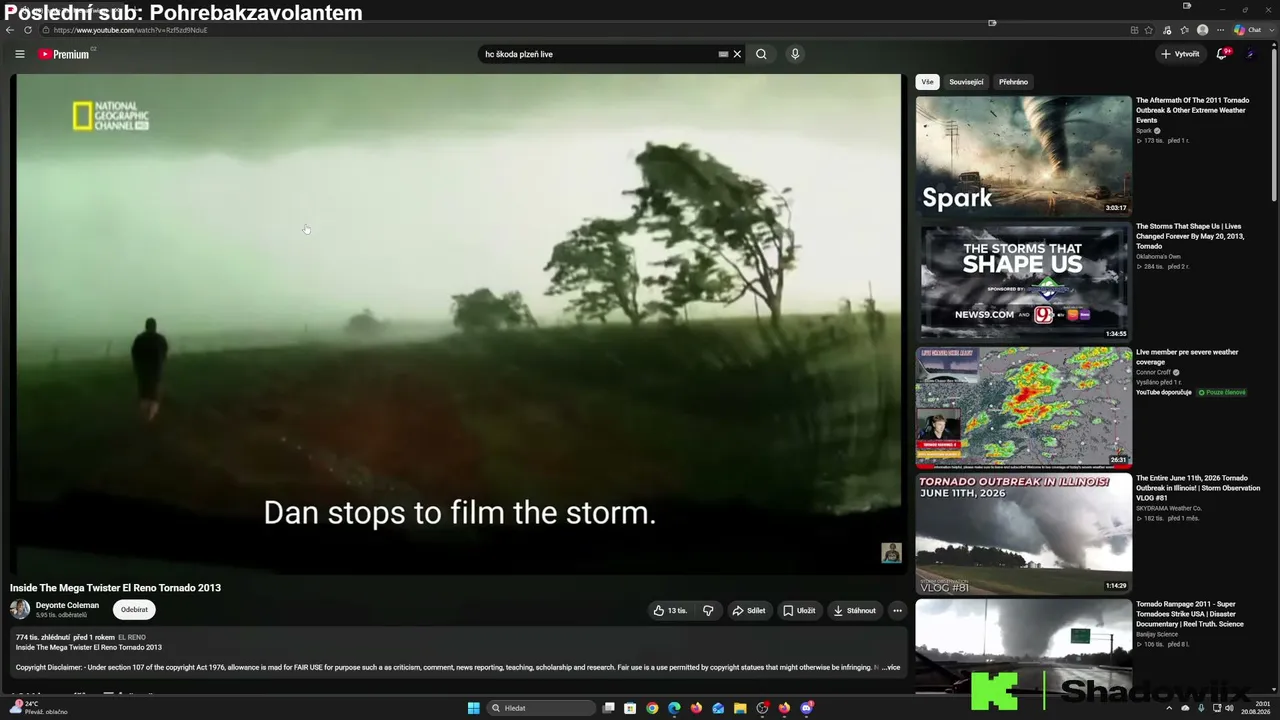This screenshot has height=720, width=1280.
Task: Subscribe using the Odebírat button
Action: [x=134, y=609]
